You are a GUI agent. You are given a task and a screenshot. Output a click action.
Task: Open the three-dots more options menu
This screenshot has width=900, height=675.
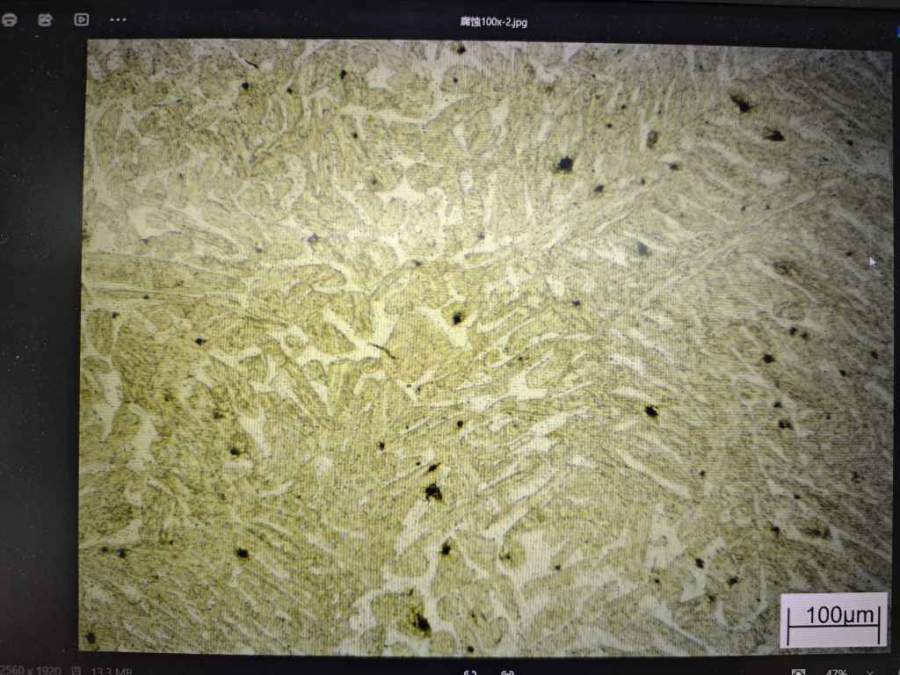(118, 20)
